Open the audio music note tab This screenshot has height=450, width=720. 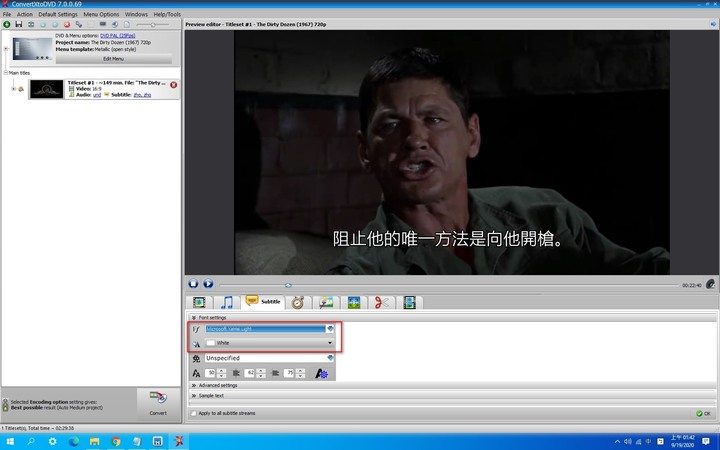(x=227, y=302)
